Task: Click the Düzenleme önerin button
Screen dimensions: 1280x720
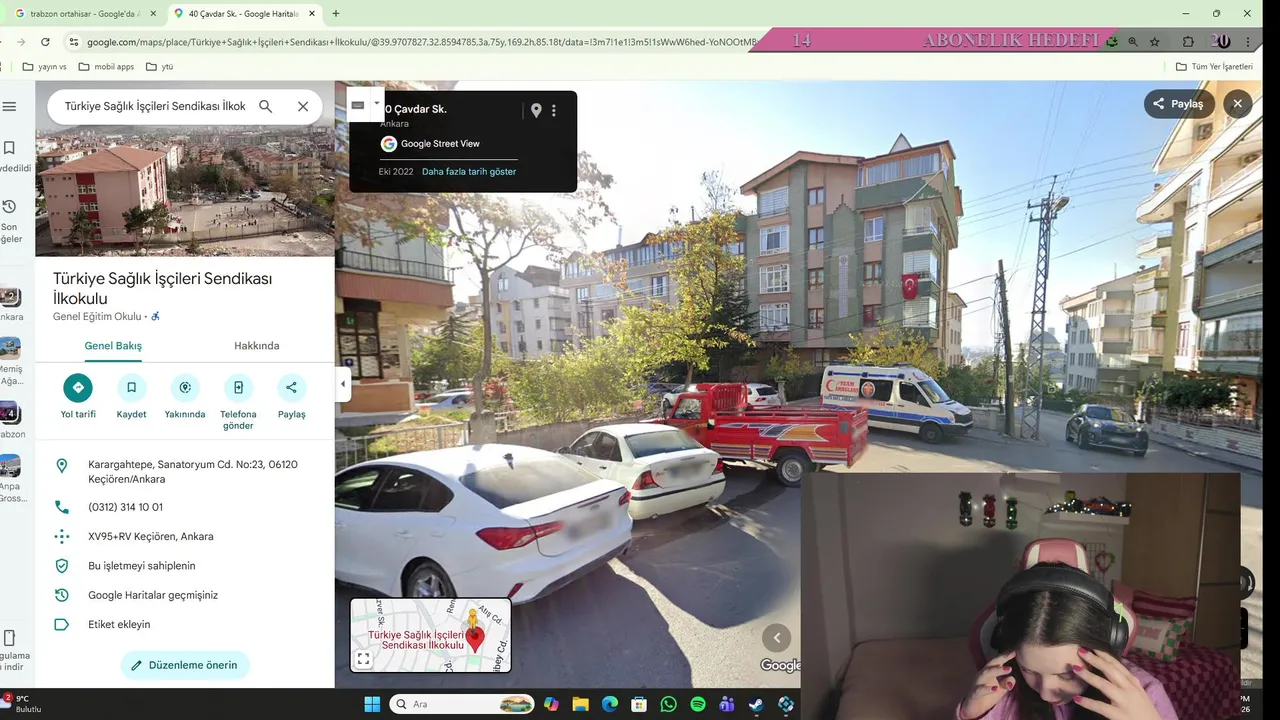Action: tap(185, 665)
